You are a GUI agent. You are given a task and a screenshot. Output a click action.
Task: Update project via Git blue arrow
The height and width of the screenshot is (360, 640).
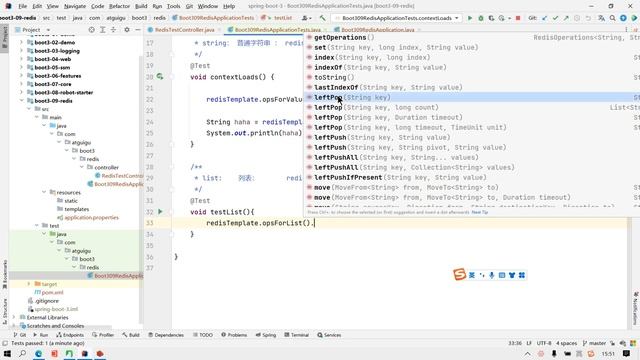544,18
